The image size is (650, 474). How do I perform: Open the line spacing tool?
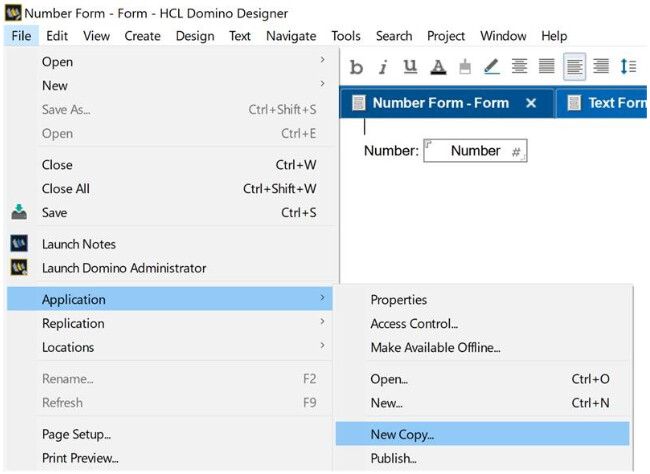pos(628,66)
